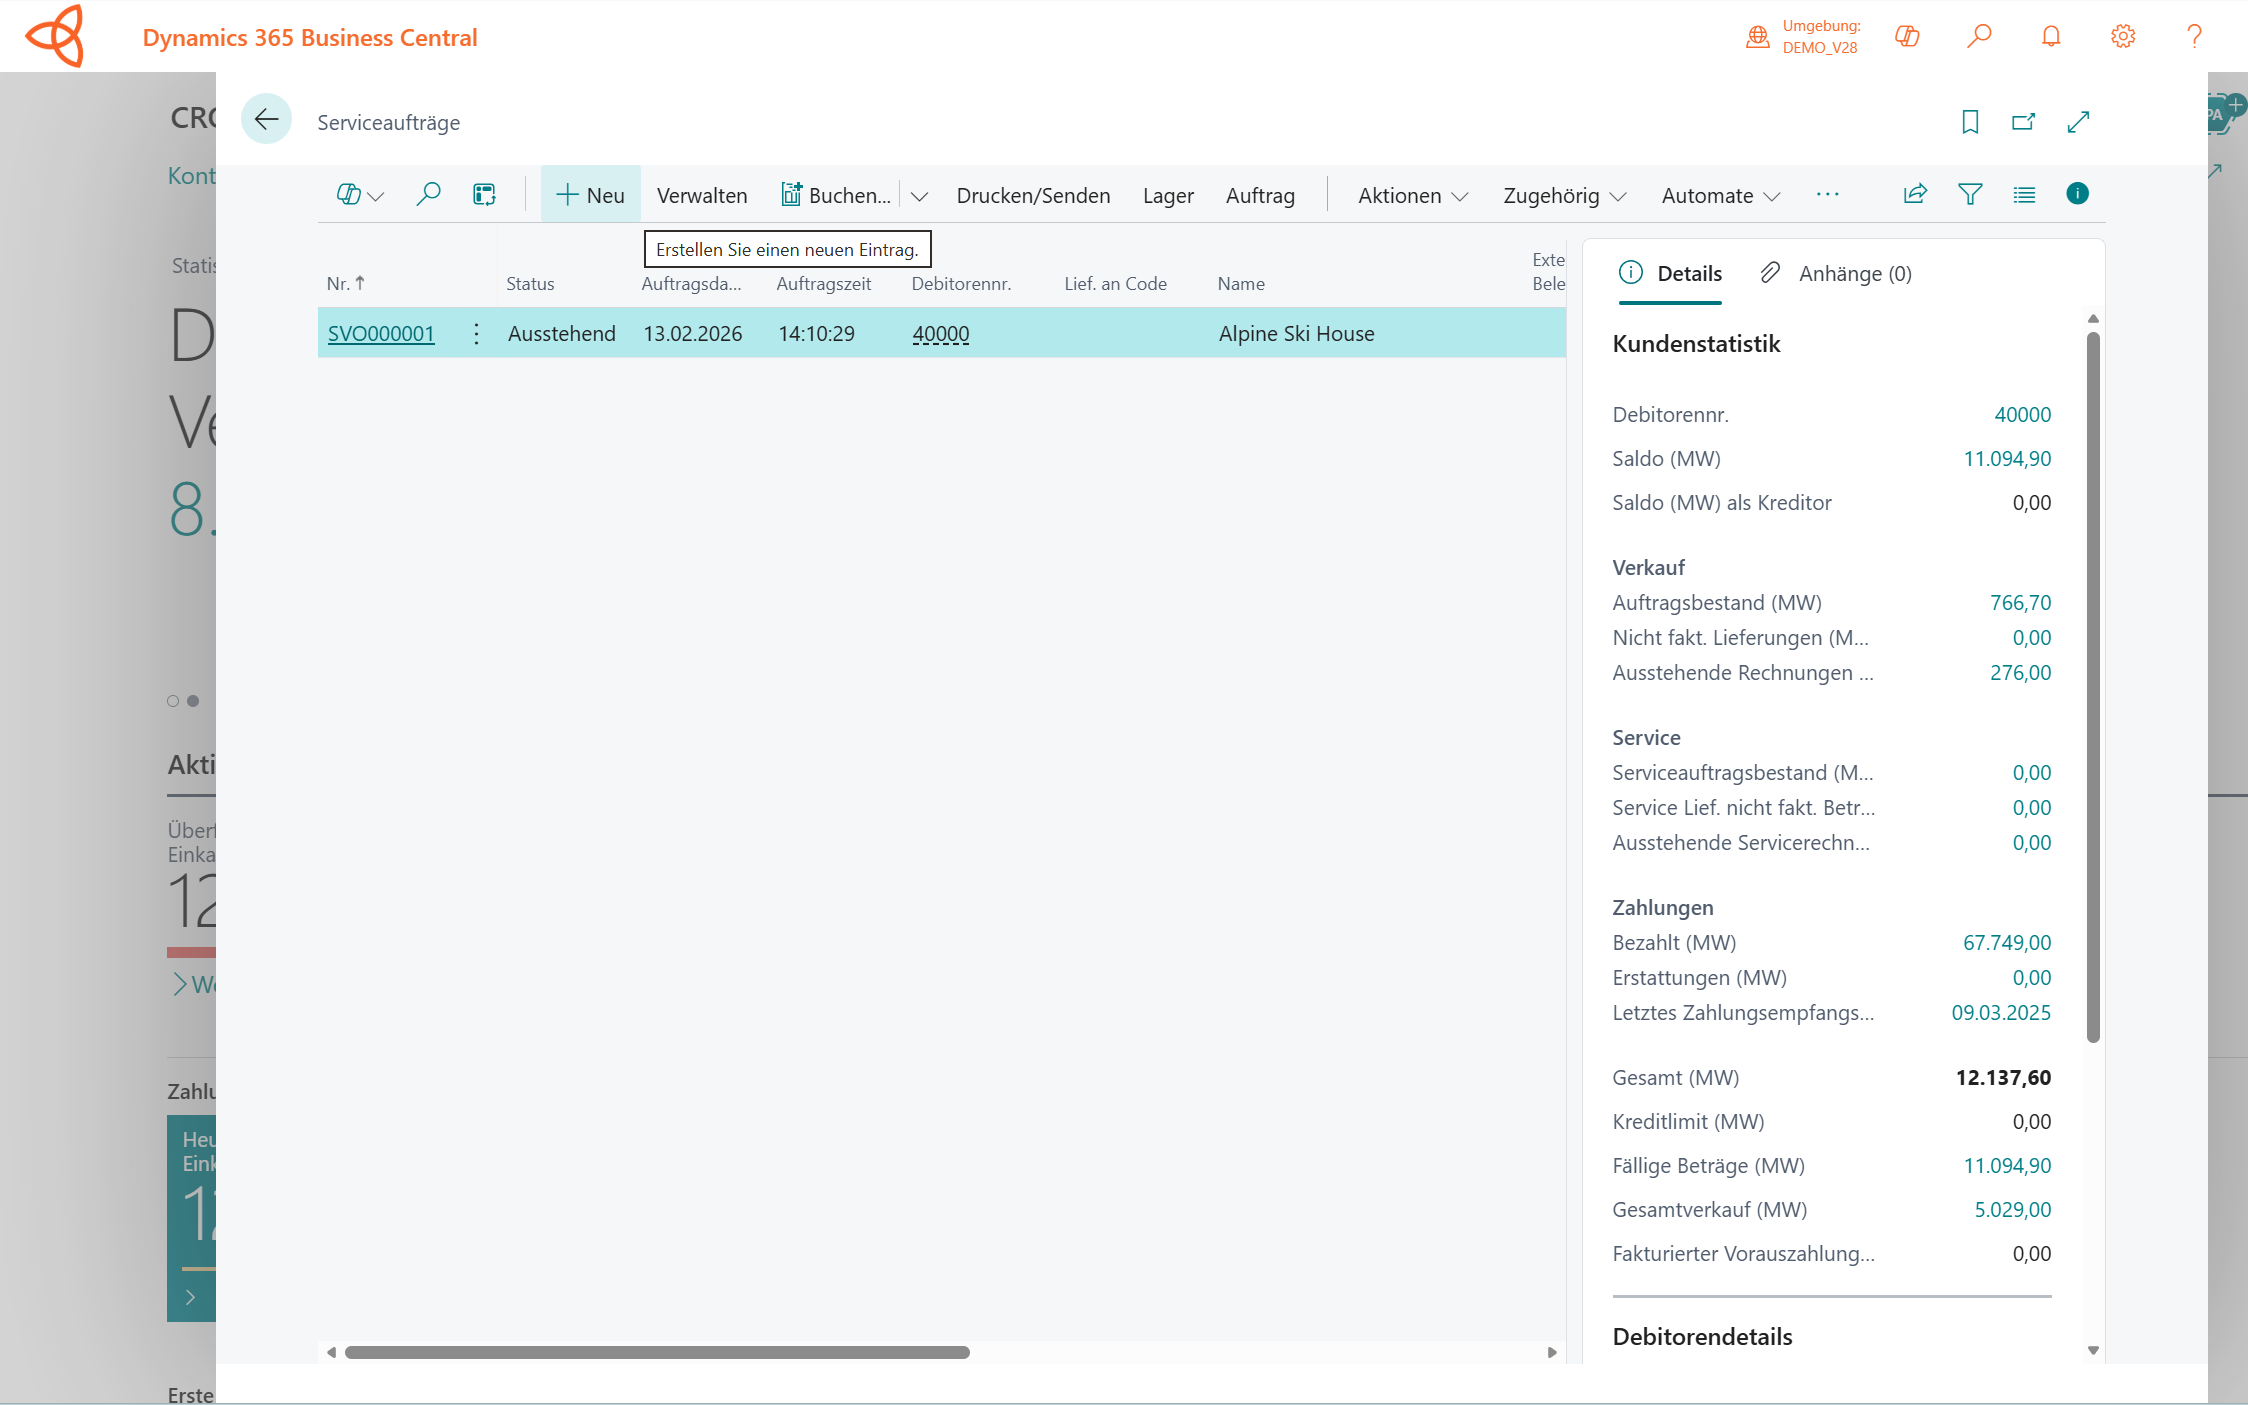Image resolution: width=2248 pixels, height=1405 pixels.
Task: Open row menu dots for SVO000001
Action: coord(476,333)
